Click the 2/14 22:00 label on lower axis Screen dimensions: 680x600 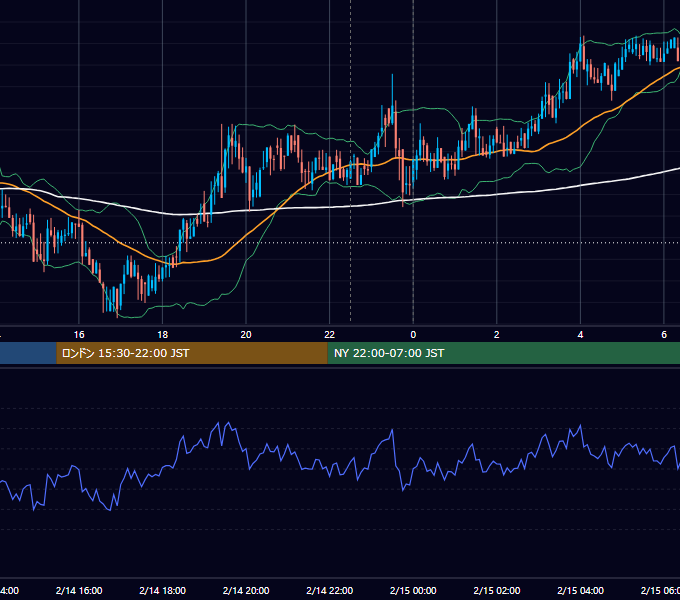coord(330,590)
